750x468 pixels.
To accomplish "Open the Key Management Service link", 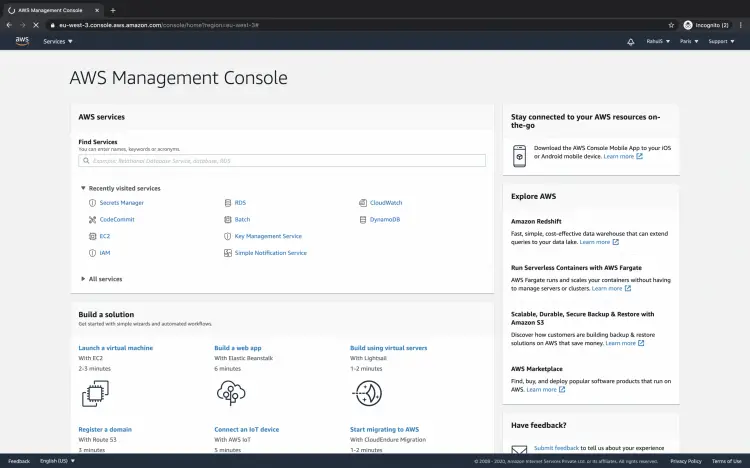I will point(268,236).
